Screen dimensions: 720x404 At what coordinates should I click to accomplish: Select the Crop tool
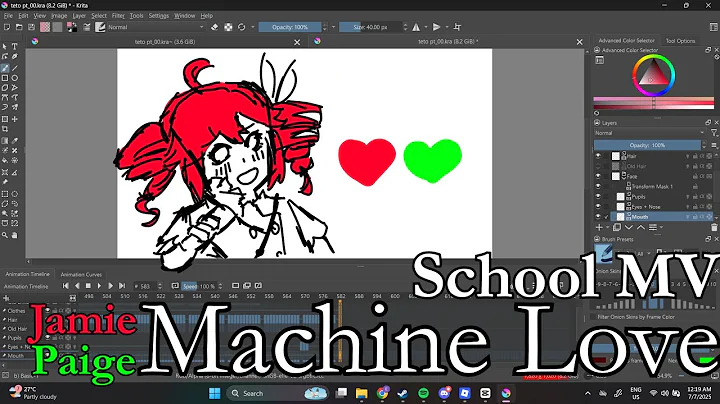[x=5, y=129]
